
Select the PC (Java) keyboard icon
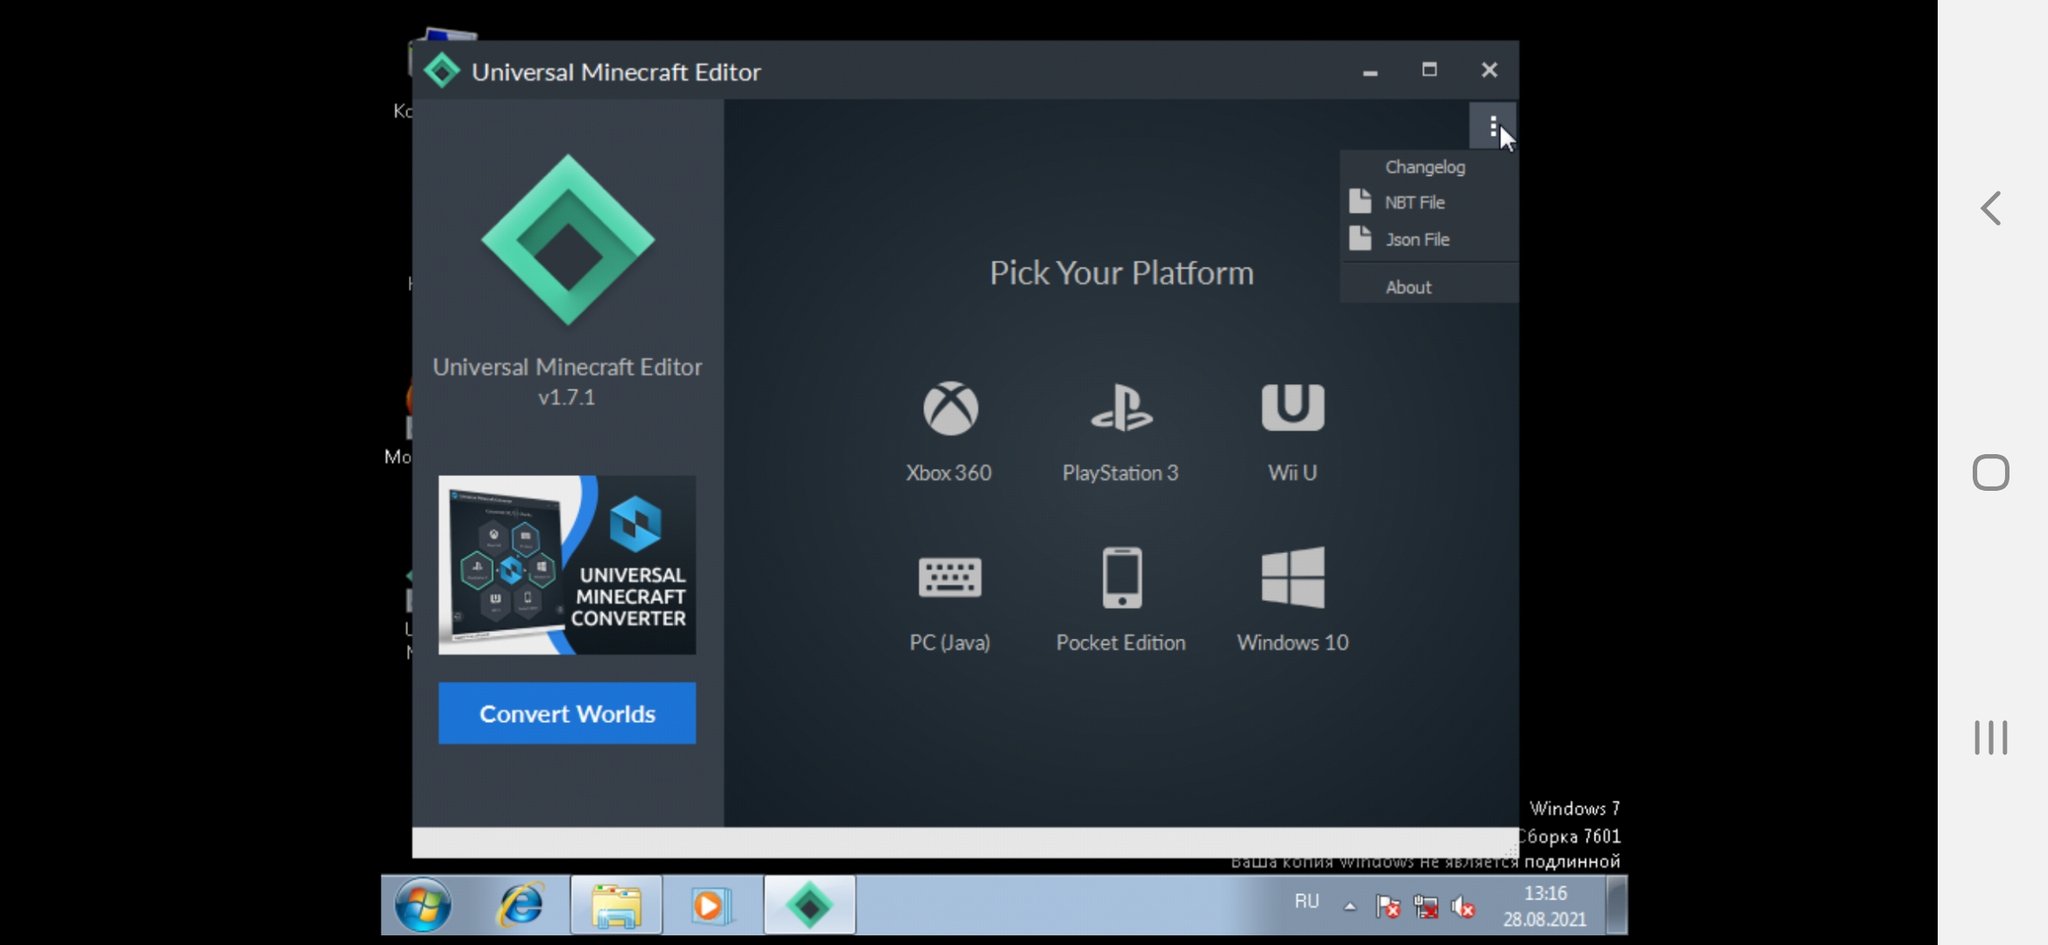pyautogui.click(x=950, y=577)
